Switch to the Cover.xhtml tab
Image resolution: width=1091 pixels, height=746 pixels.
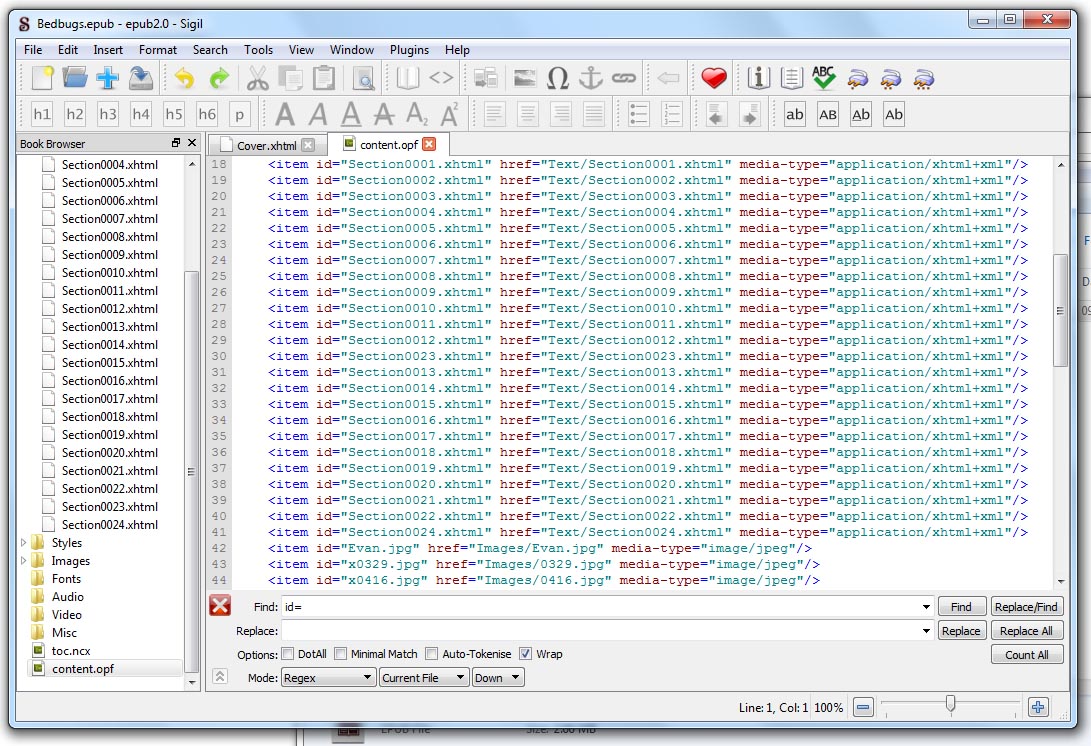click(x=267, y=146)
